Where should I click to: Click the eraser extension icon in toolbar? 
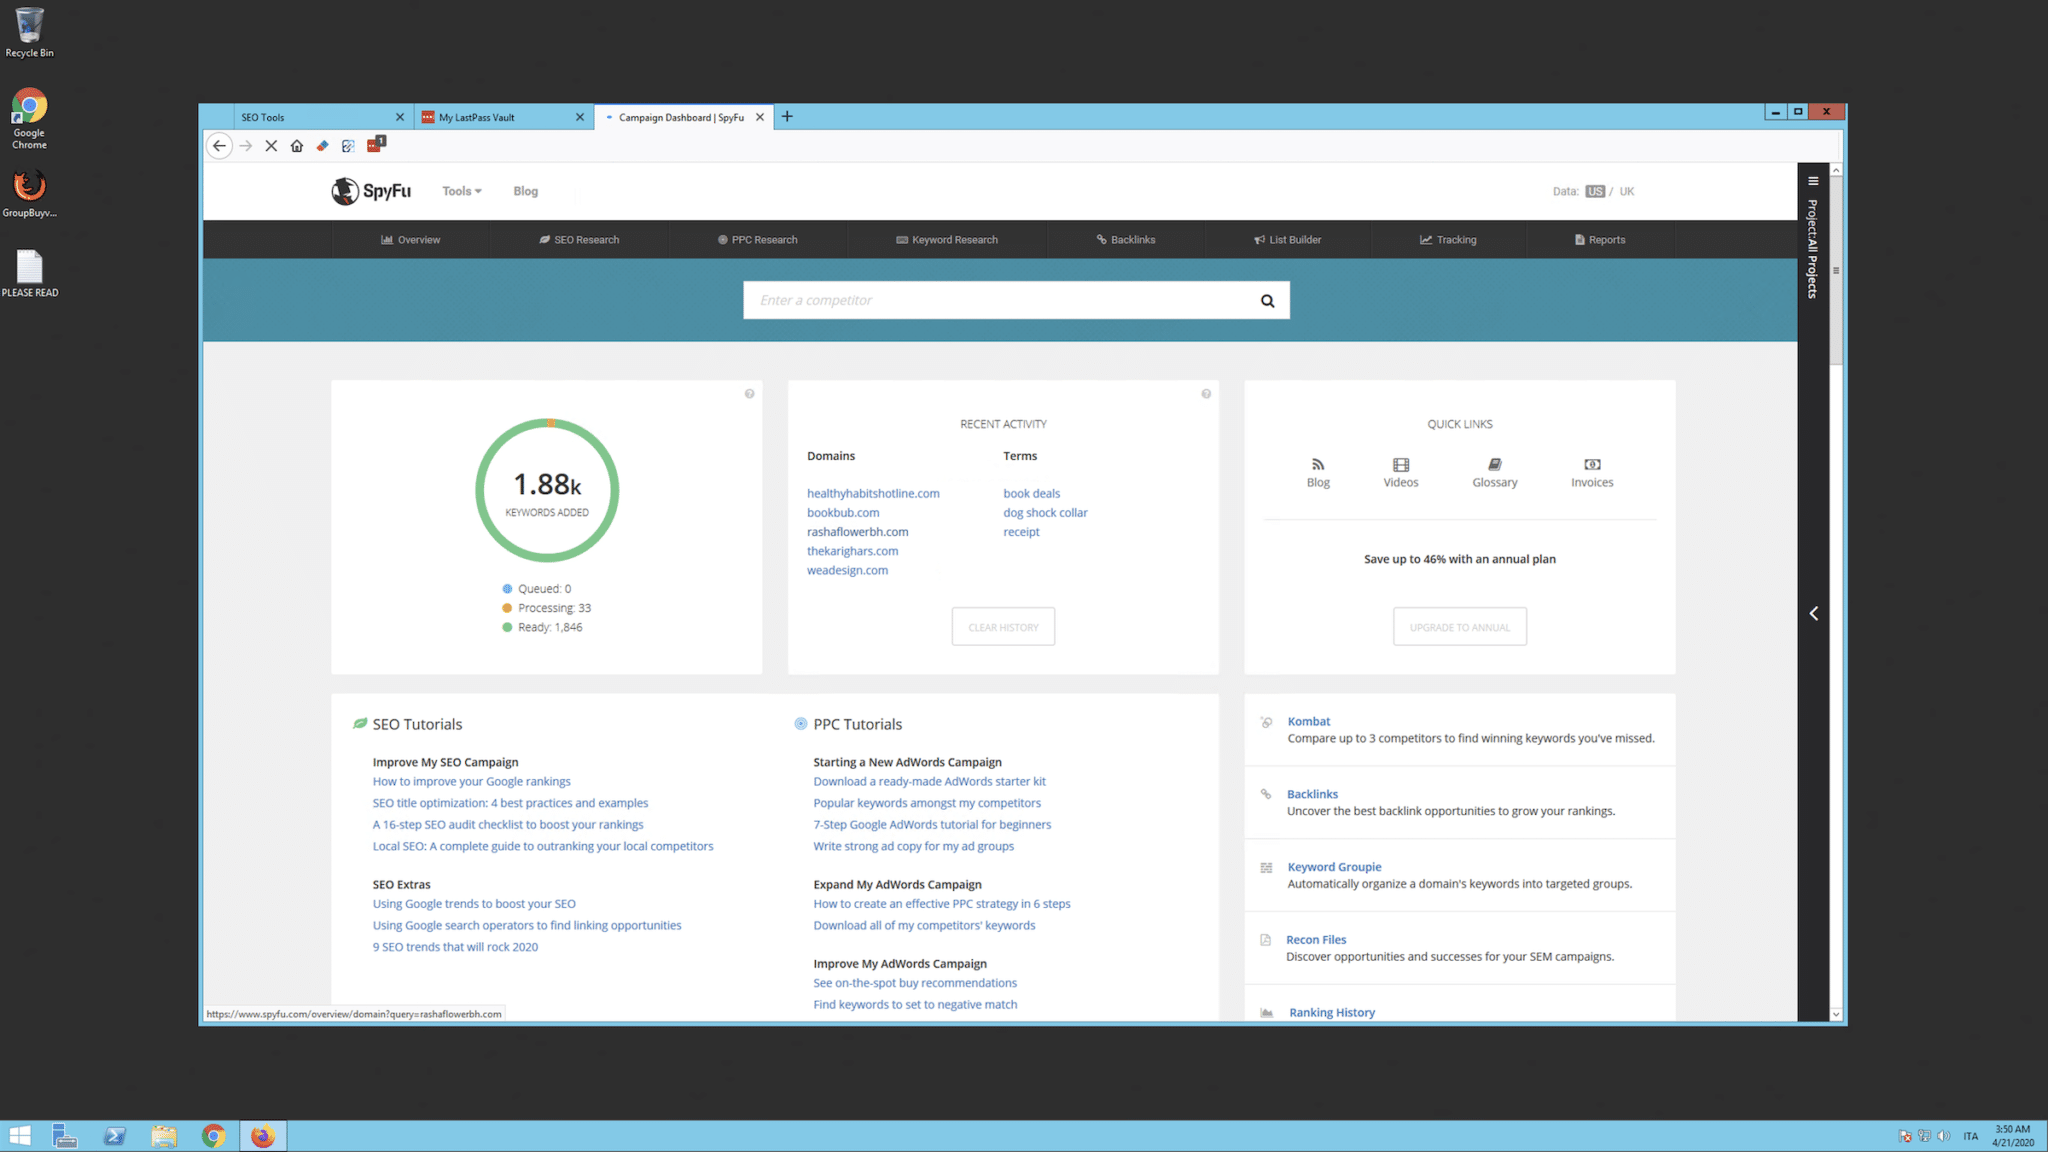[322, 146]
